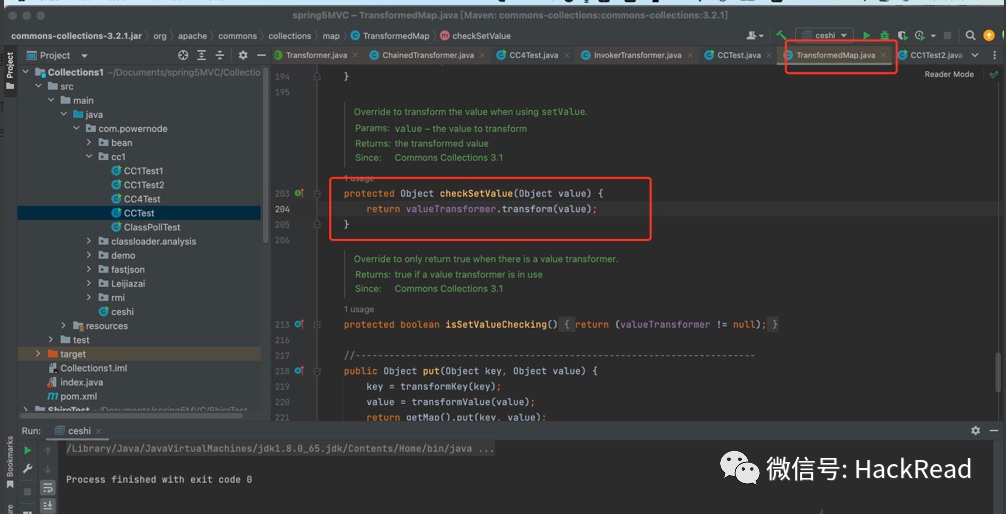Open Project panel settings gear
The width and height of the screenshot is (1006, 514).
tap(243, 55)
